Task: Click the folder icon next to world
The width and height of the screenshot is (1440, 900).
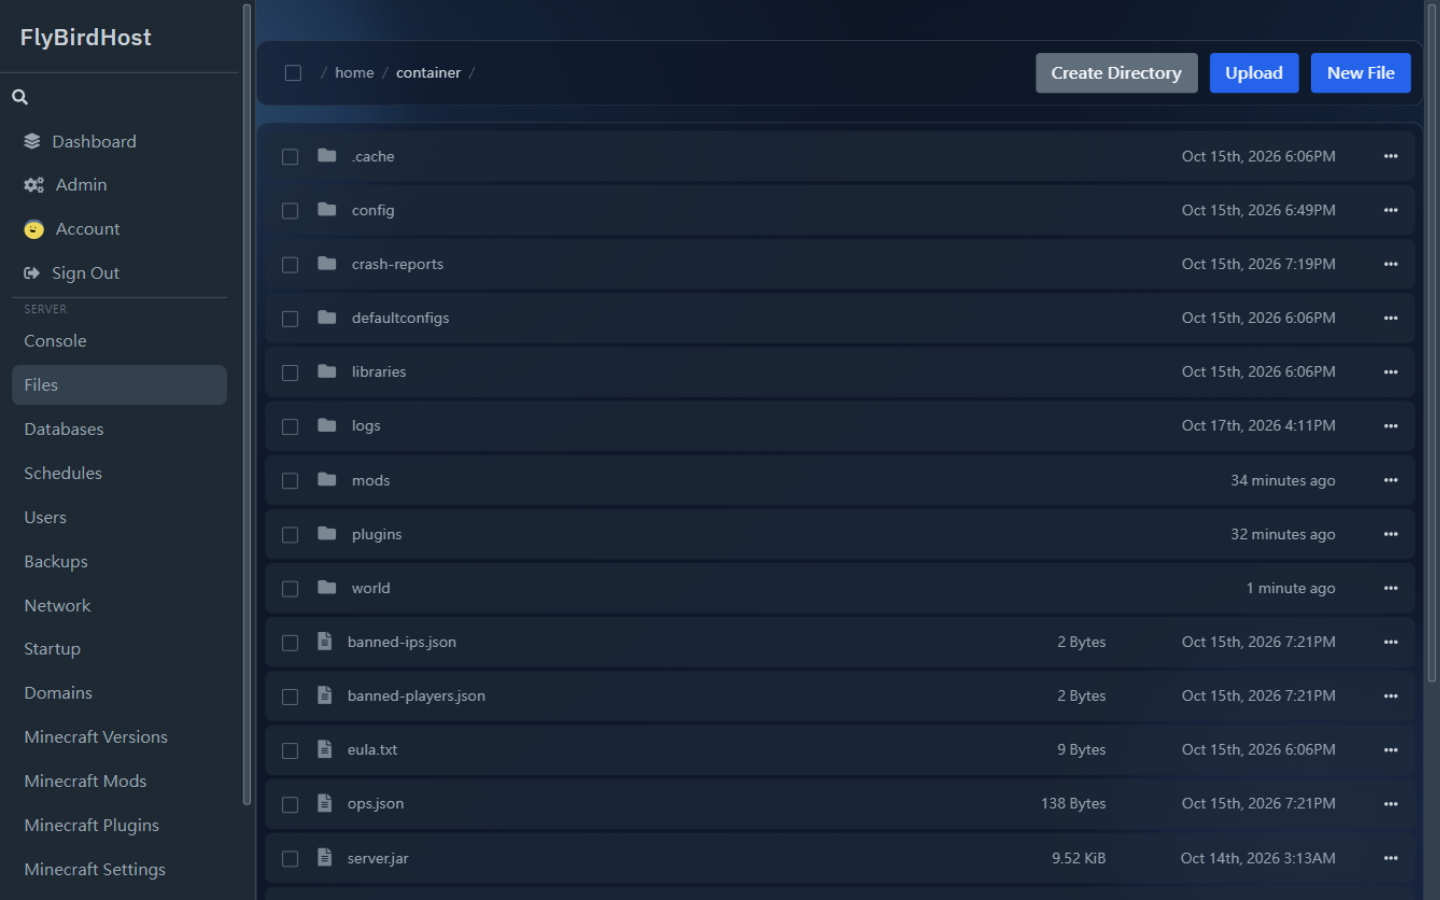Action: 327,588
